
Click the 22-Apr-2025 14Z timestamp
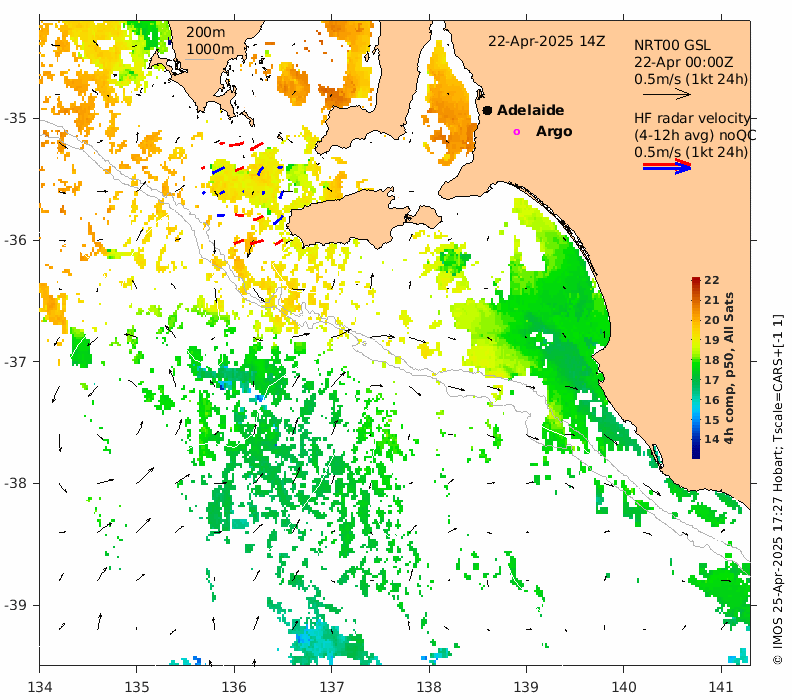(546, 41)
